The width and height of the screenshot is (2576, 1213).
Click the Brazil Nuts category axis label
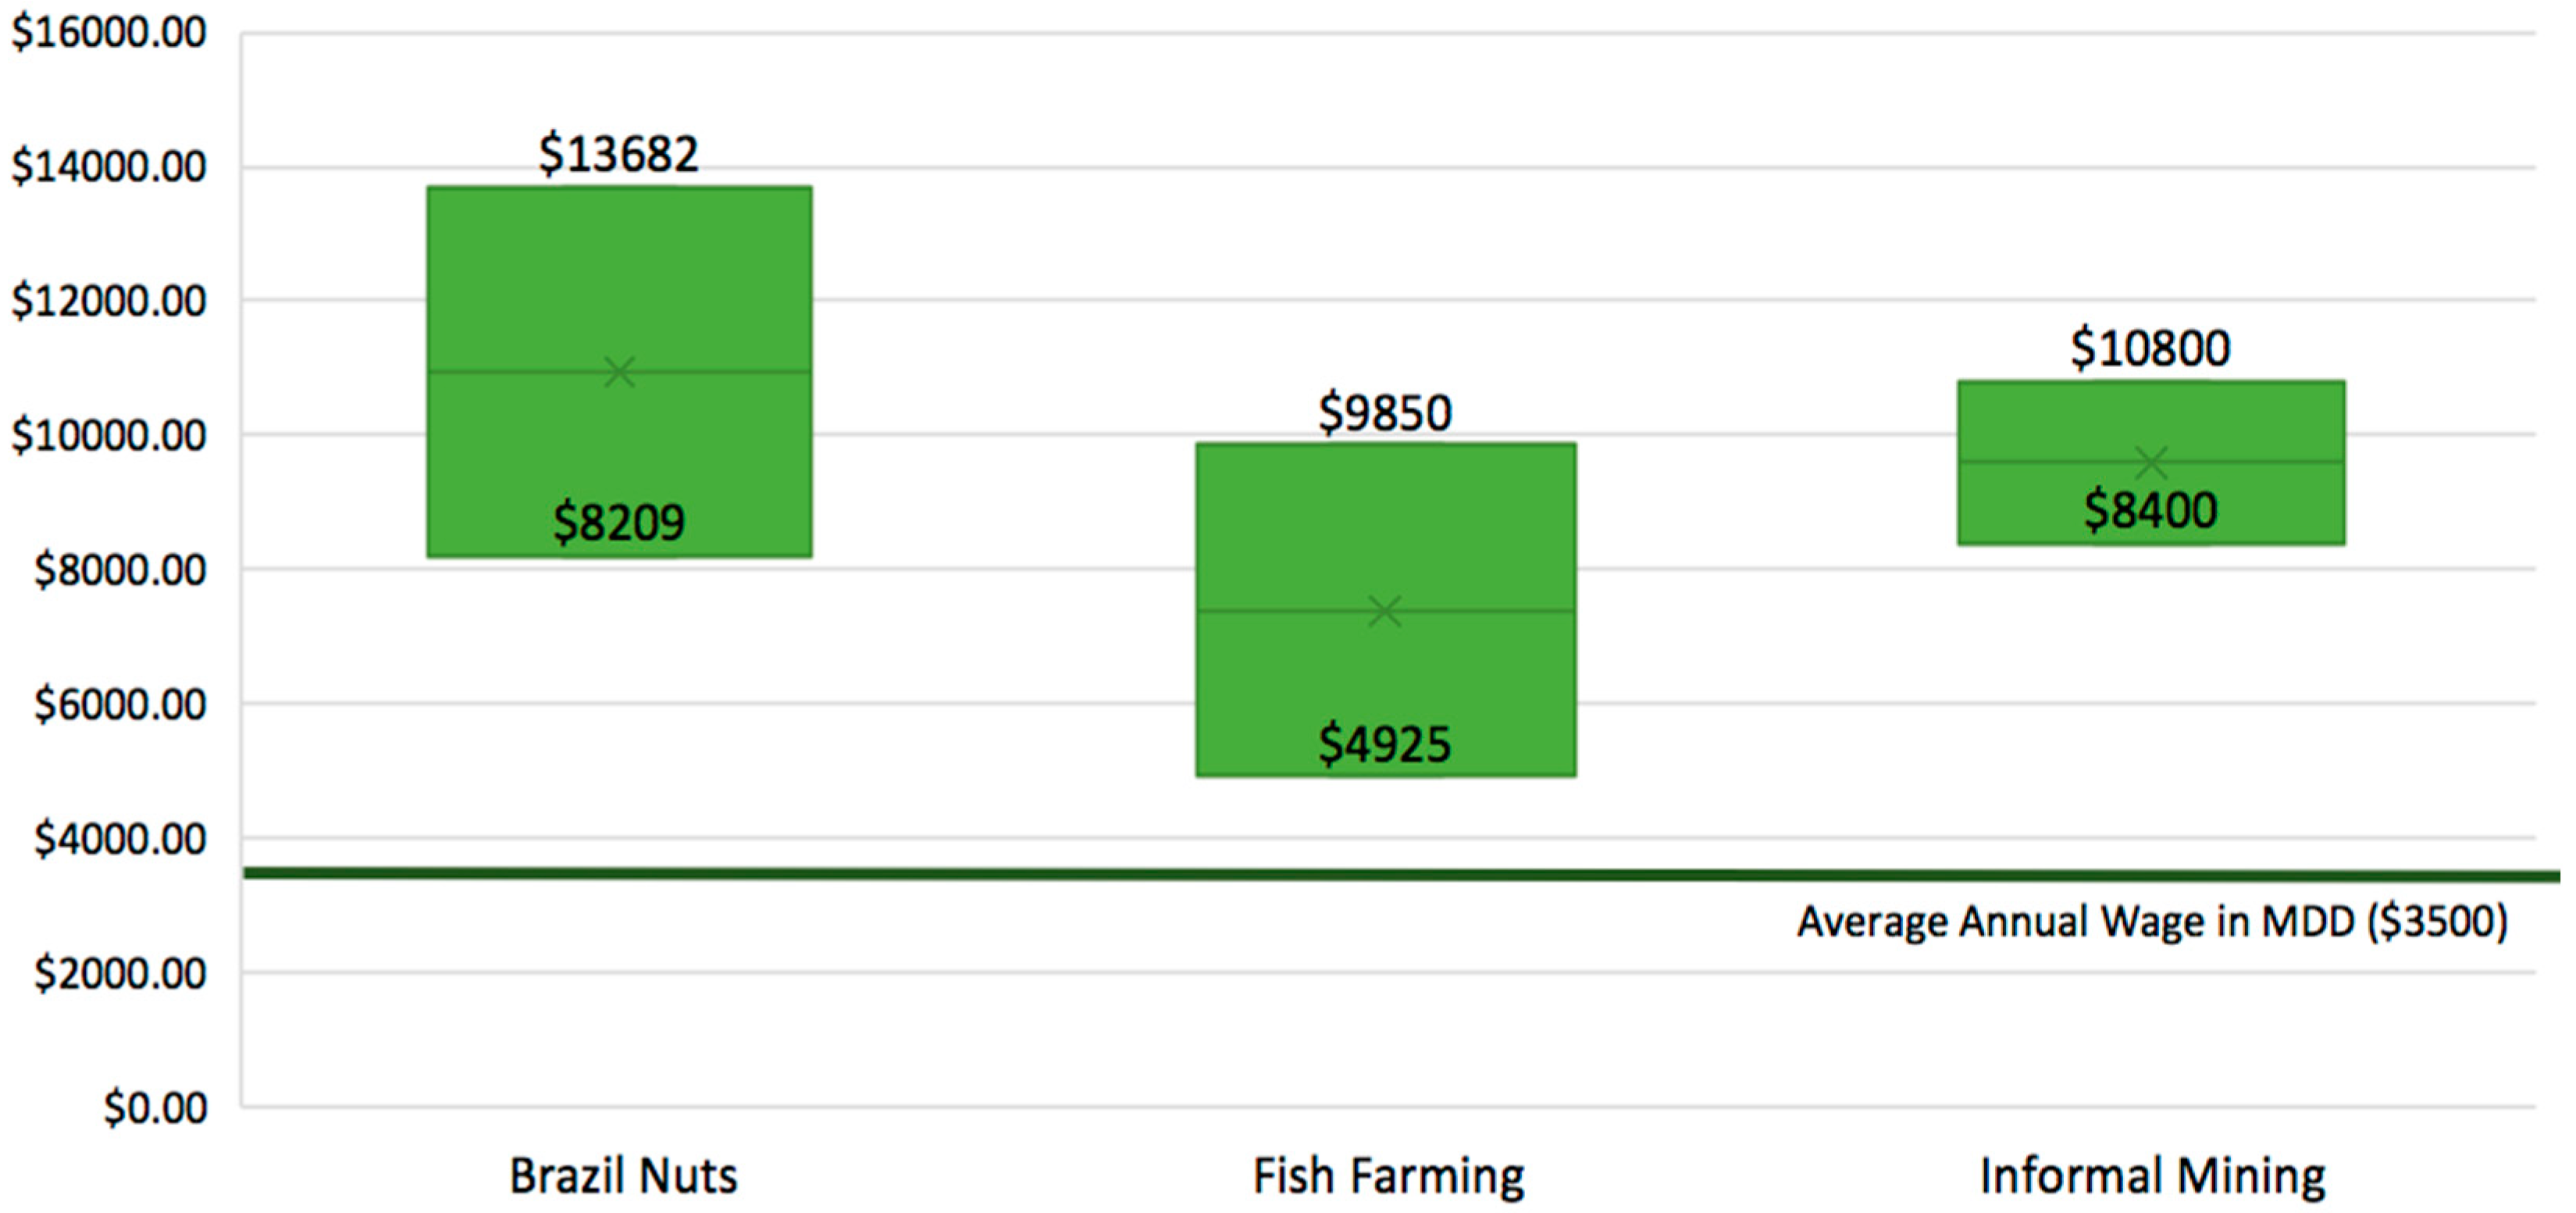pos(623,1176)
